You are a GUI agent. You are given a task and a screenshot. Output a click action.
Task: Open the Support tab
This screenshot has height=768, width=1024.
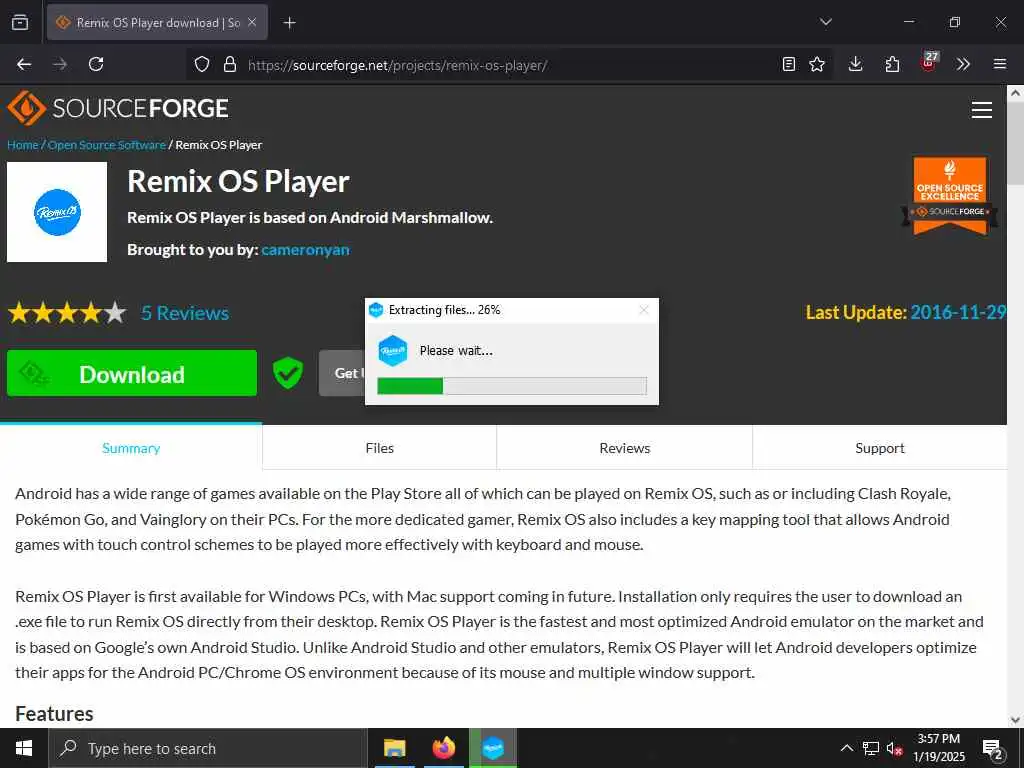point(880,448)
